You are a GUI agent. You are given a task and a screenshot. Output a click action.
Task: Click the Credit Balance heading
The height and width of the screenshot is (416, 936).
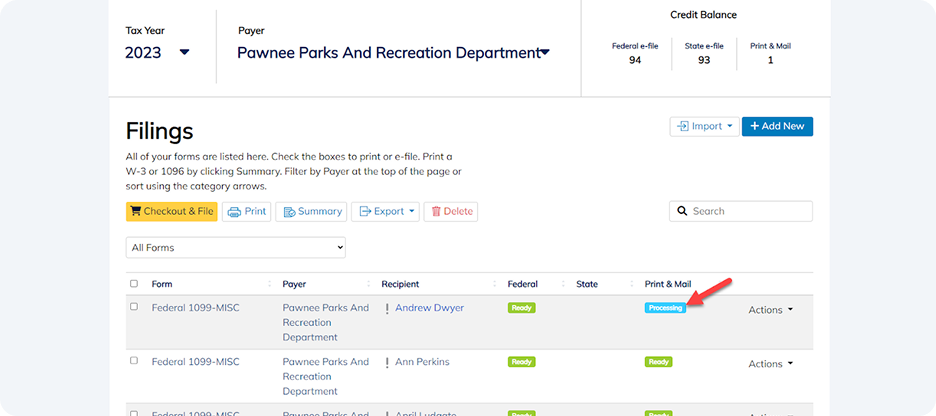703,15
